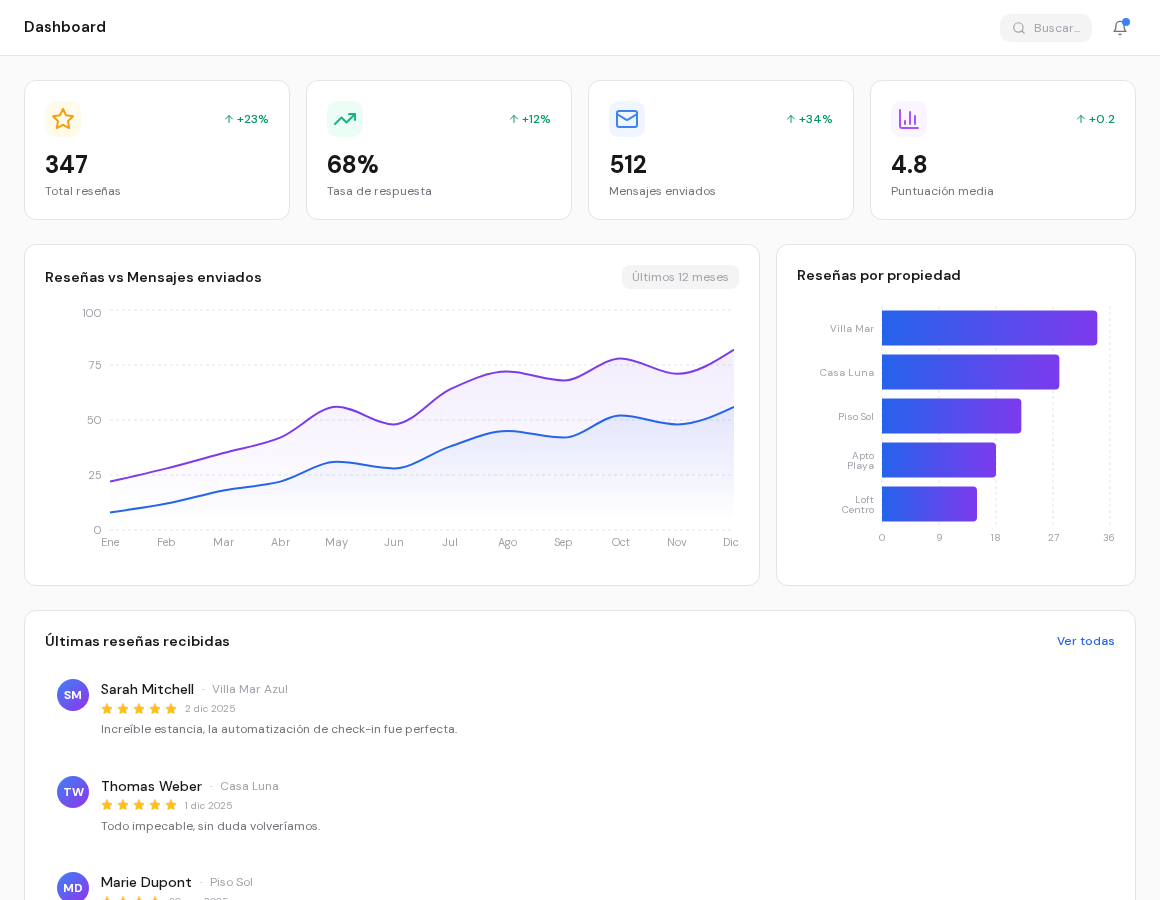This screenshot has height=900, width=1160.
Task: Open the Últimos 12 meses period selector
Action: coord(680,277)
